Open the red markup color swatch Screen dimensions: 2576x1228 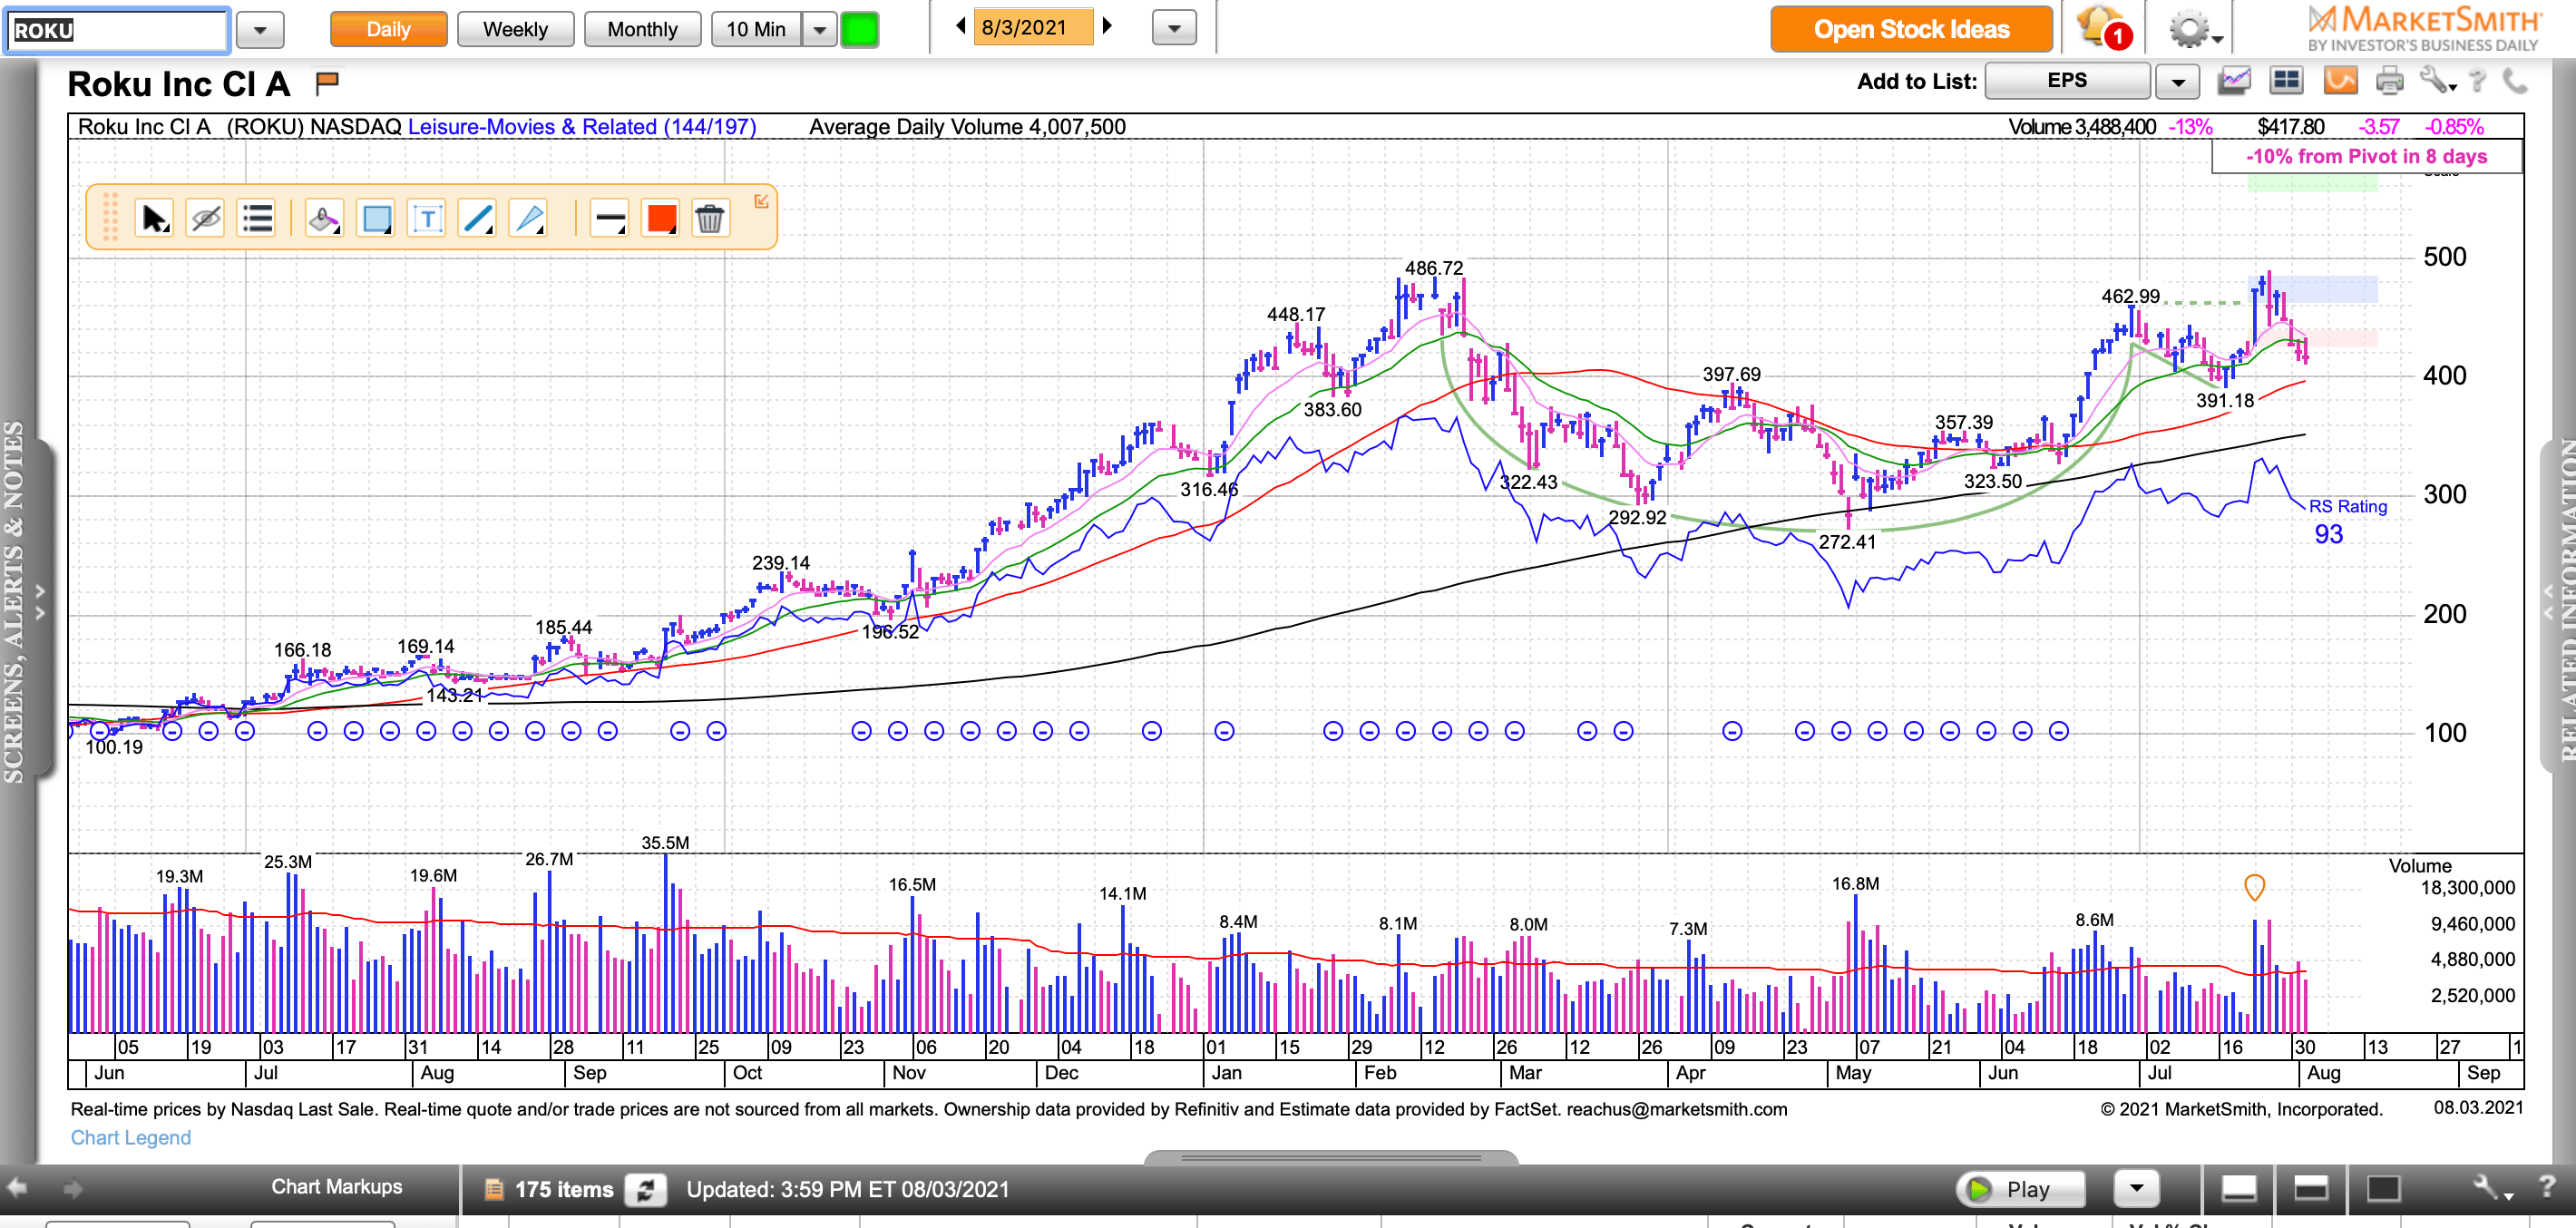point(661,218)
